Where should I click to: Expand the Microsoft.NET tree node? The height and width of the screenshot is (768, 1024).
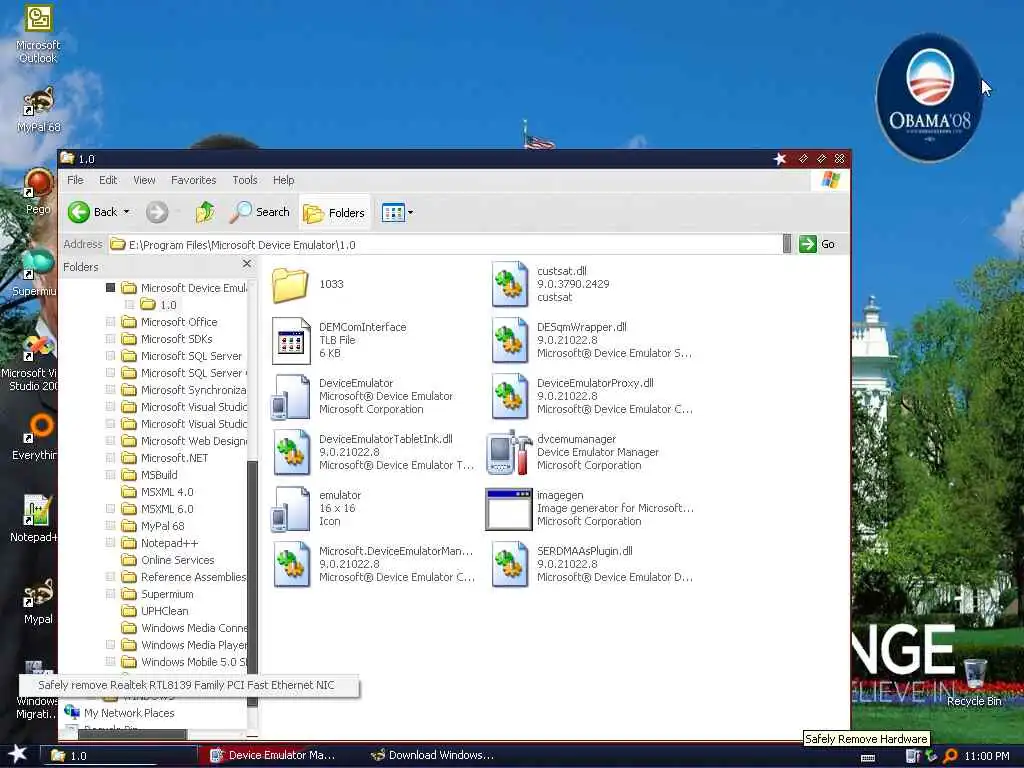pyautogui.click(x=110, y=457)
